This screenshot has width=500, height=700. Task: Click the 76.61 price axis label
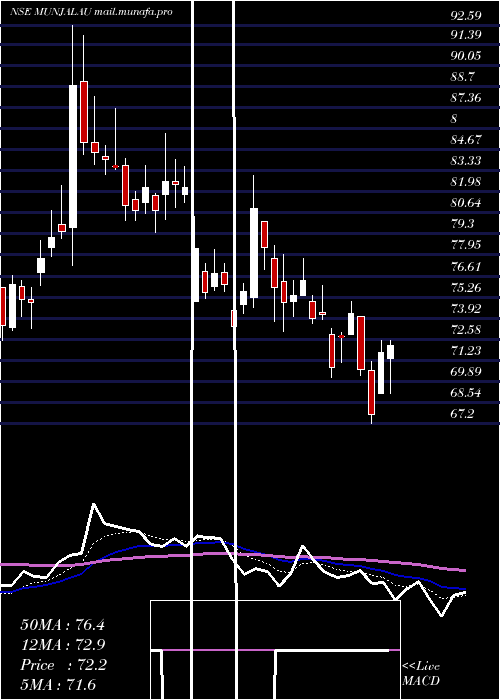pos(466,267)
